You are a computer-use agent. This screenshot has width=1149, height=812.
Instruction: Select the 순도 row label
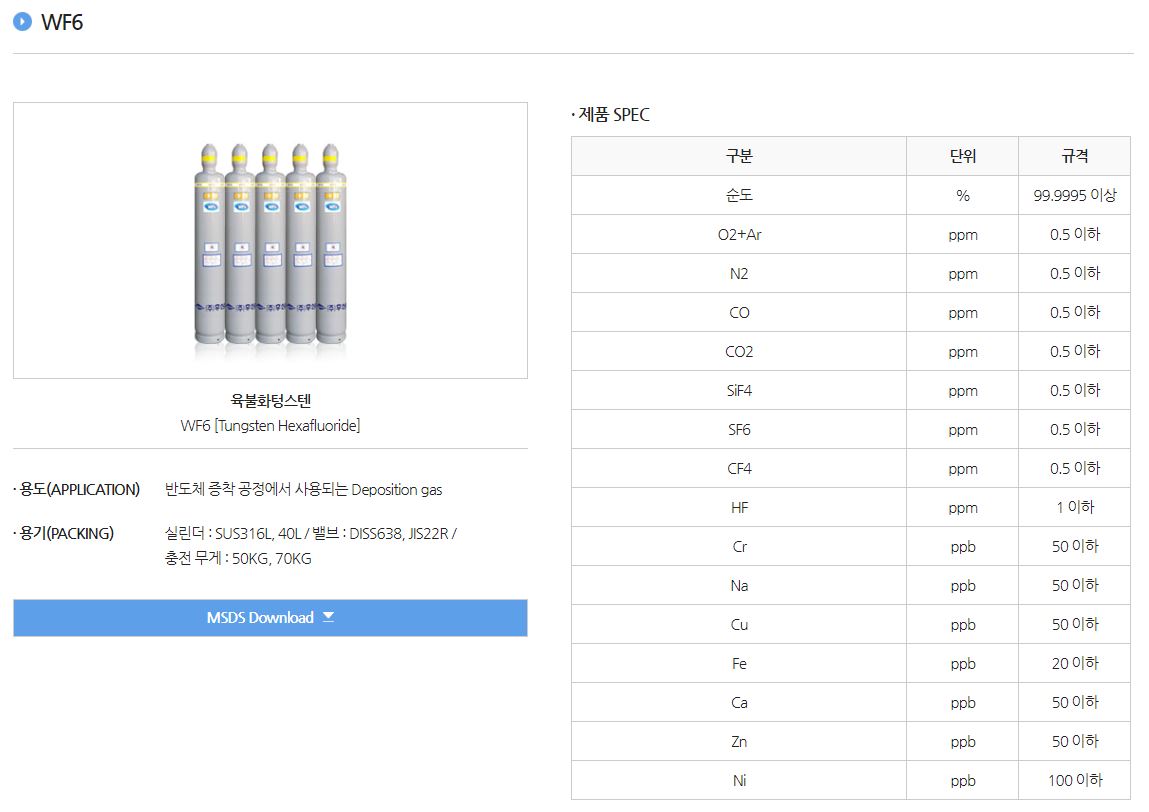point(739,195)
